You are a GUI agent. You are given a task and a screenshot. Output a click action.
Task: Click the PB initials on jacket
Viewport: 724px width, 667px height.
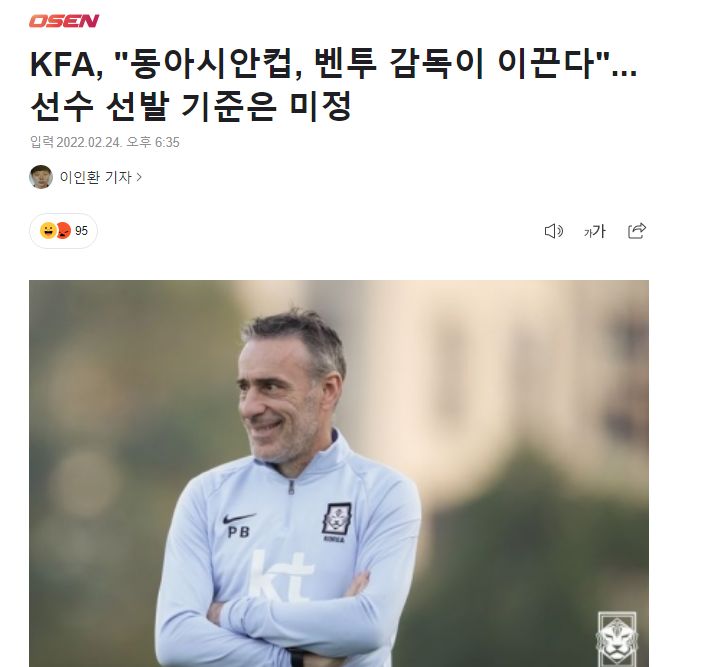[238, 532]
